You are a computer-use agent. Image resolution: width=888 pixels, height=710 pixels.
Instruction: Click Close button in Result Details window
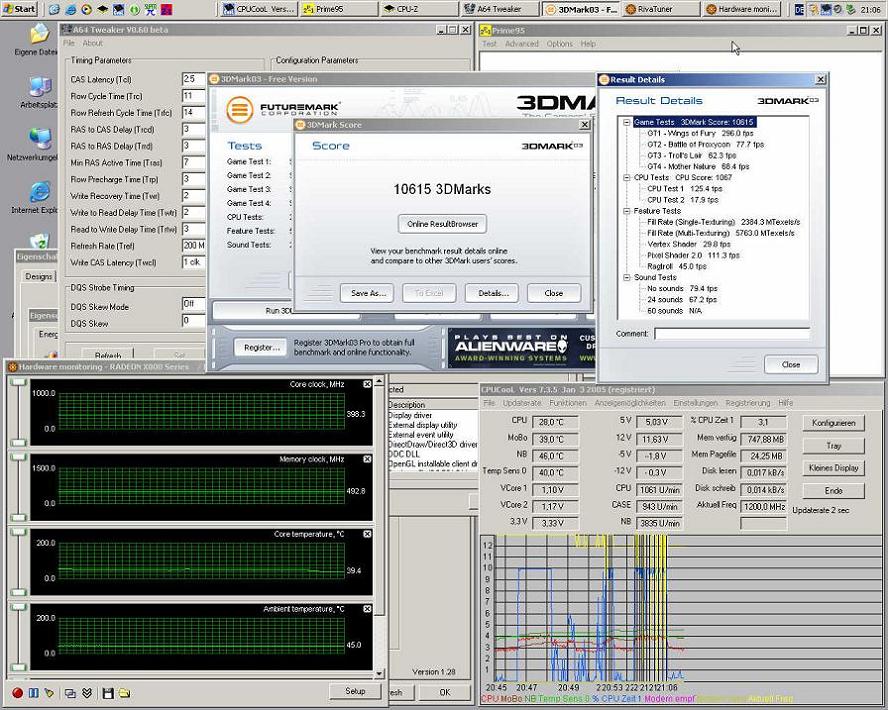pos(791,365)
